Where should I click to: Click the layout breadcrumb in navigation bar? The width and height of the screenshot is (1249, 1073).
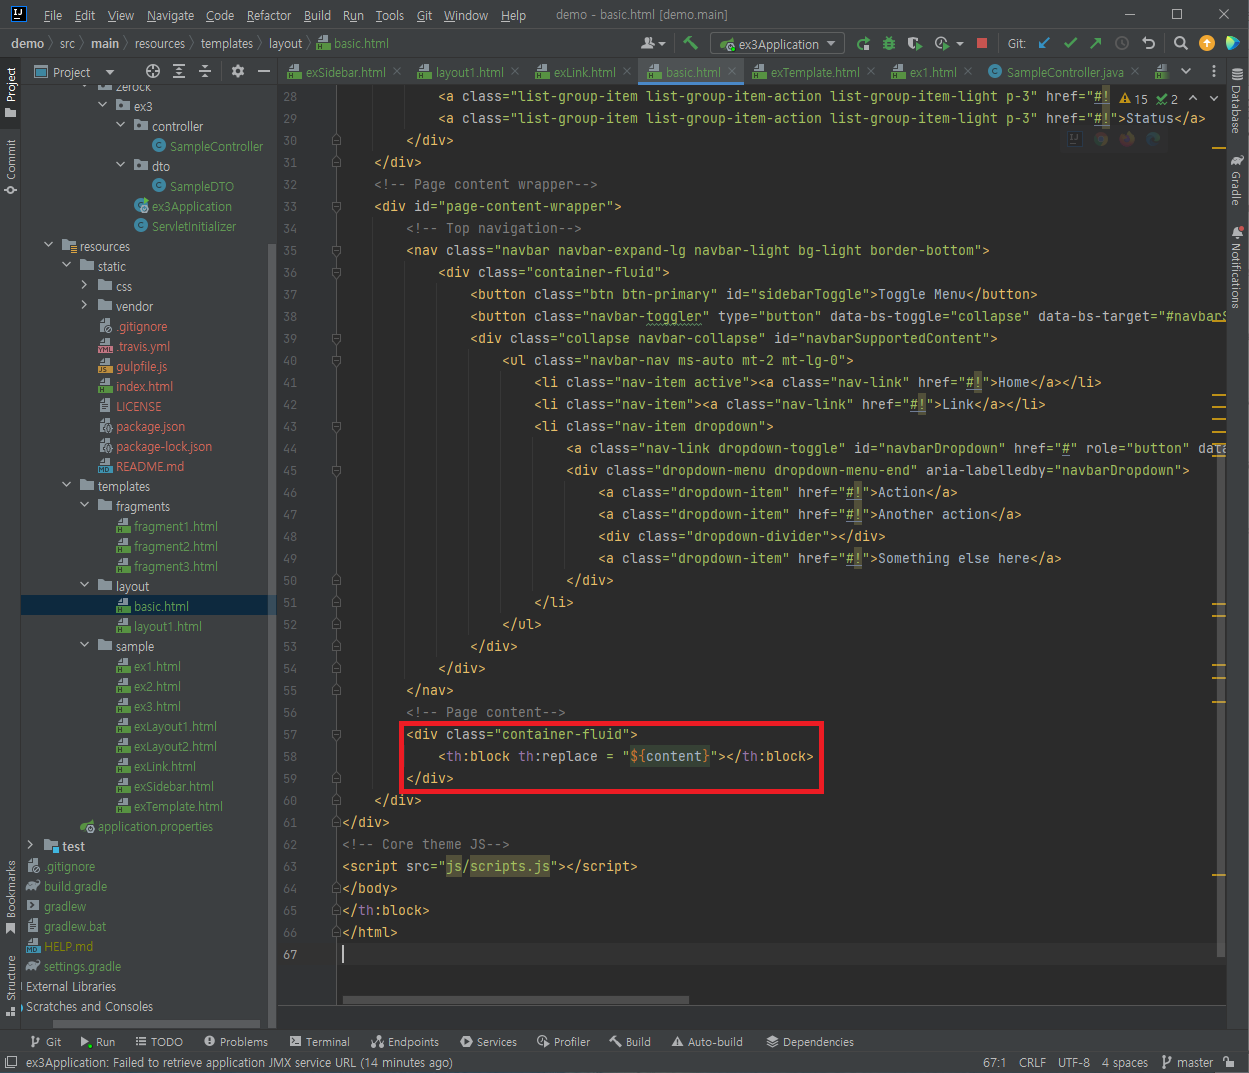coord(285,43)
